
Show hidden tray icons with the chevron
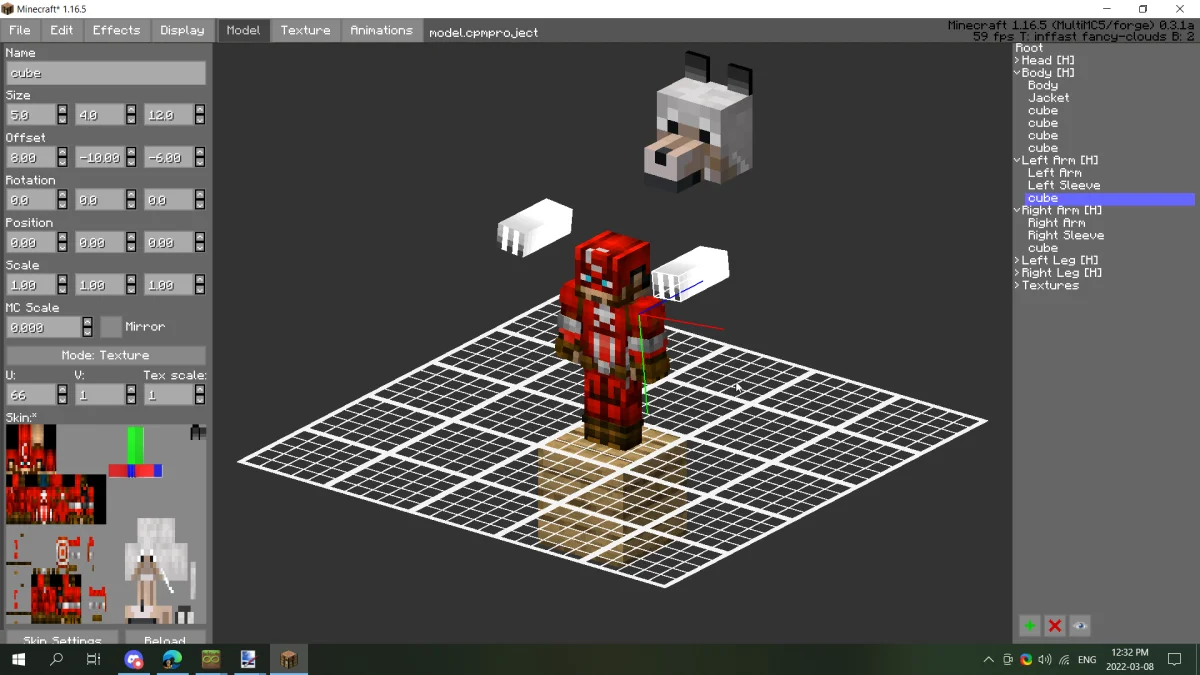click(x=989, y=659)
